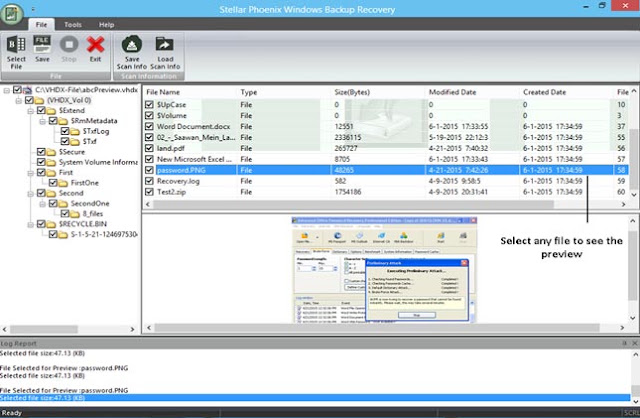
Task: Collapse the abcPreview.vhdx root node
Action: pos(7,90)
